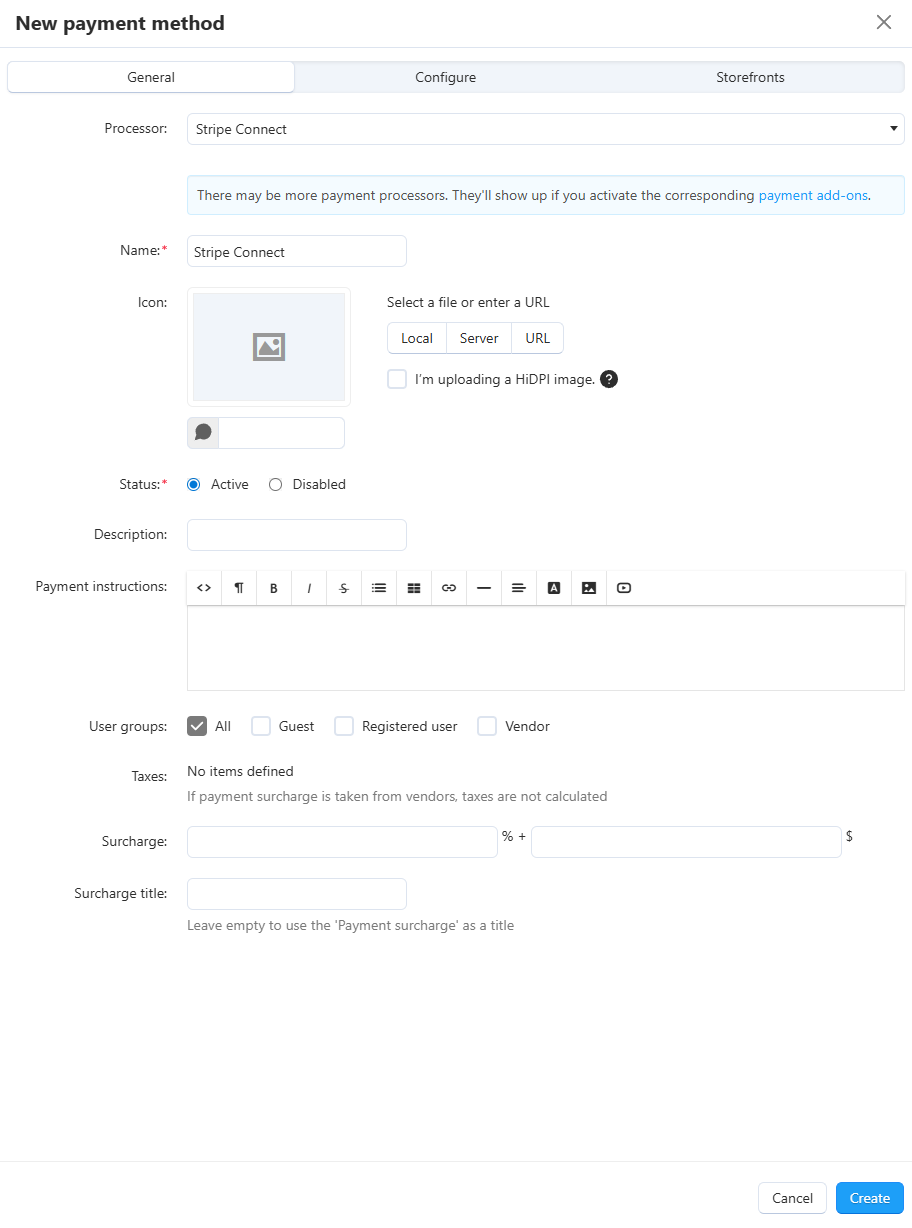
Task: Insert a link in the editor
Action: (x=449, y=588)
